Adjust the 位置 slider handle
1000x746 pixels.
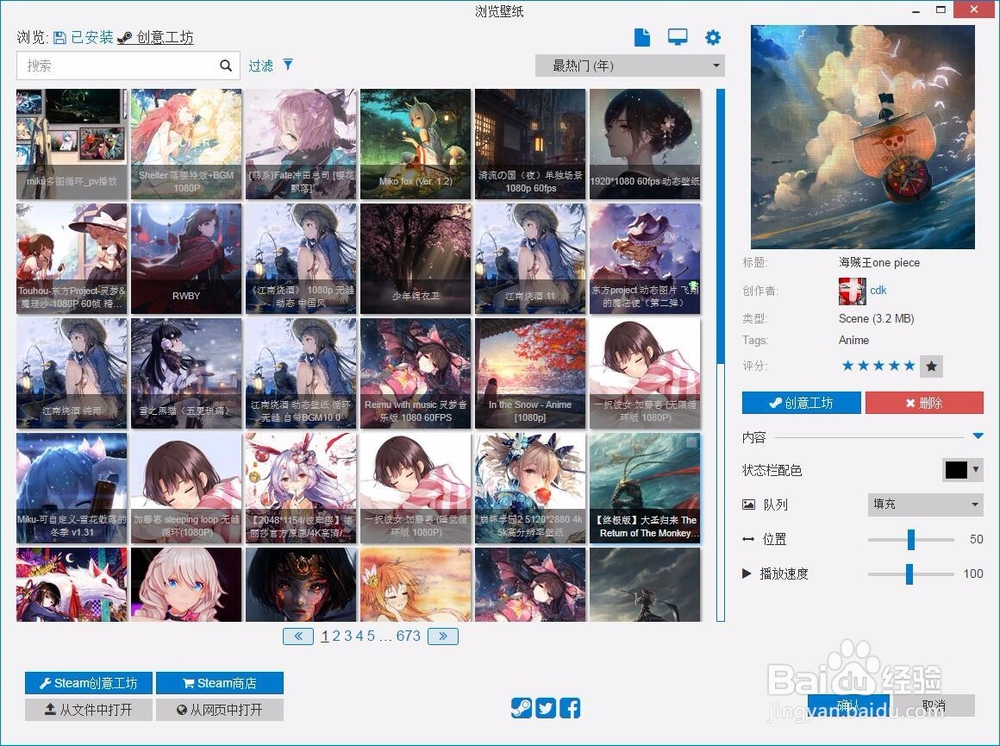(x=911, y=539)
